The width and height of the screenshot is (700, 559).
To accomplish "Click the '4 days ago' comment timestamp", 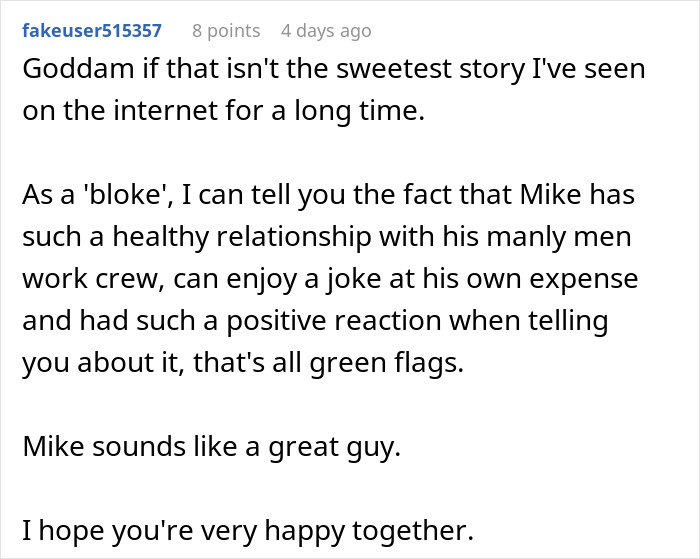I will coord(326,31).
